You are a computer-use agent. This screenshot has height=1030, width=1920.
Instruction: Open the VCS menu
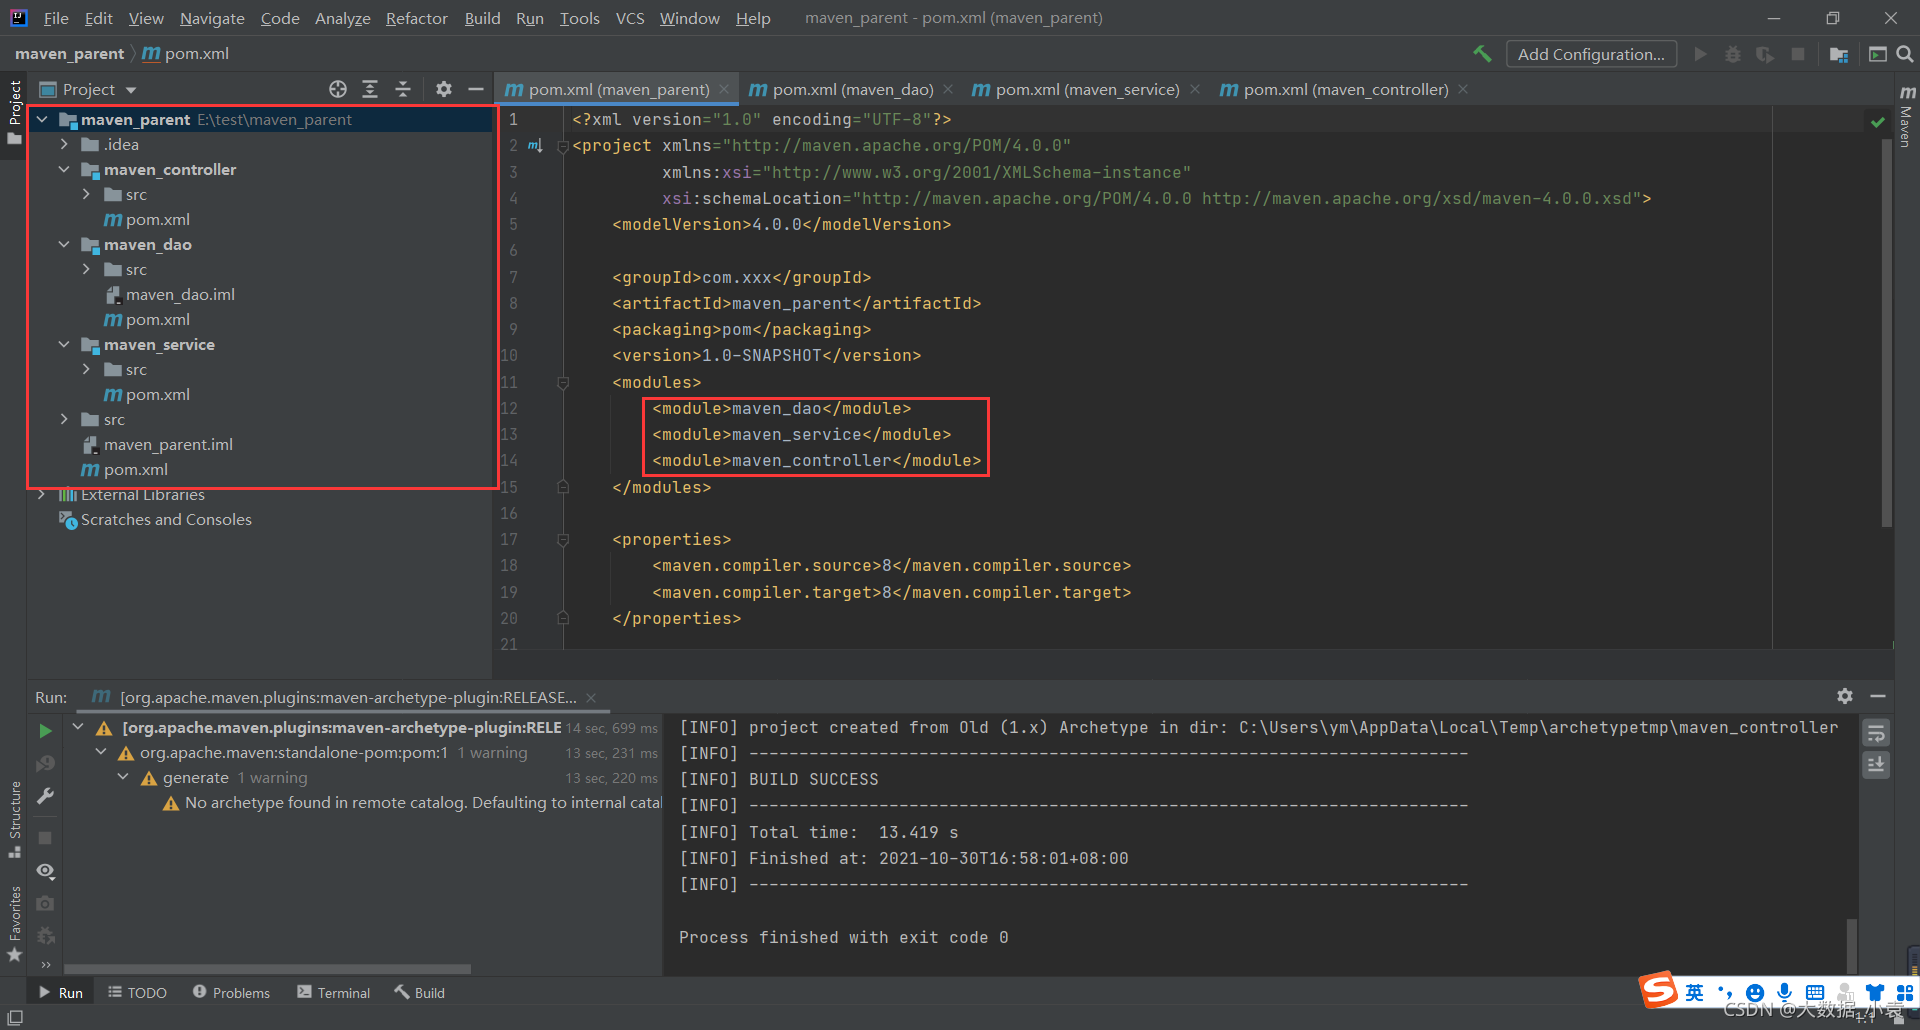[x=630, y=18]
